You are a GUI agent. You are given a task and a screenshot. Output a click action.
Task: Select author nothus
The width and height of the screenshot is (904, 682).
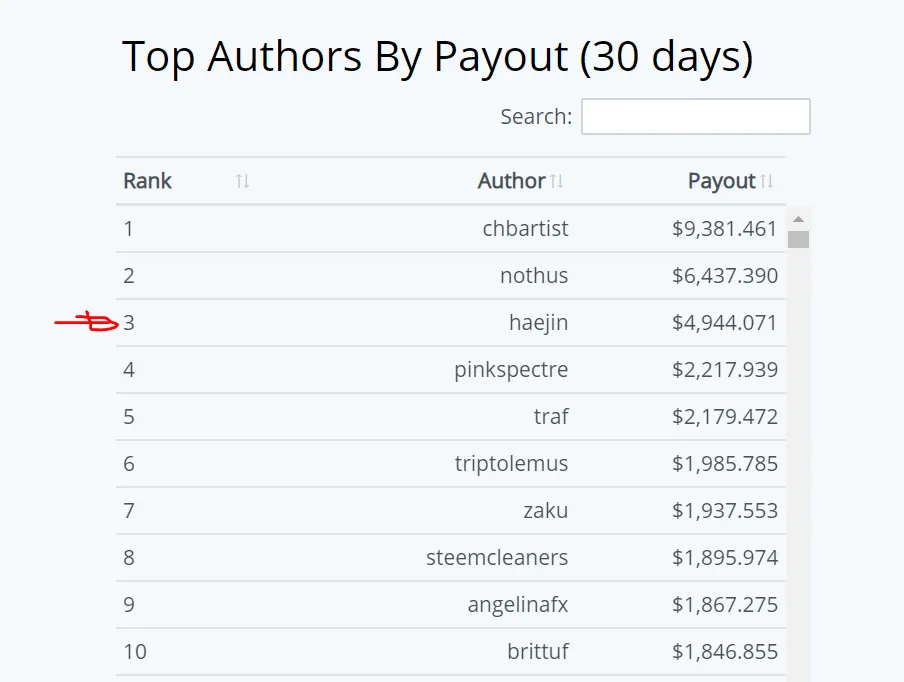[534, 276]
